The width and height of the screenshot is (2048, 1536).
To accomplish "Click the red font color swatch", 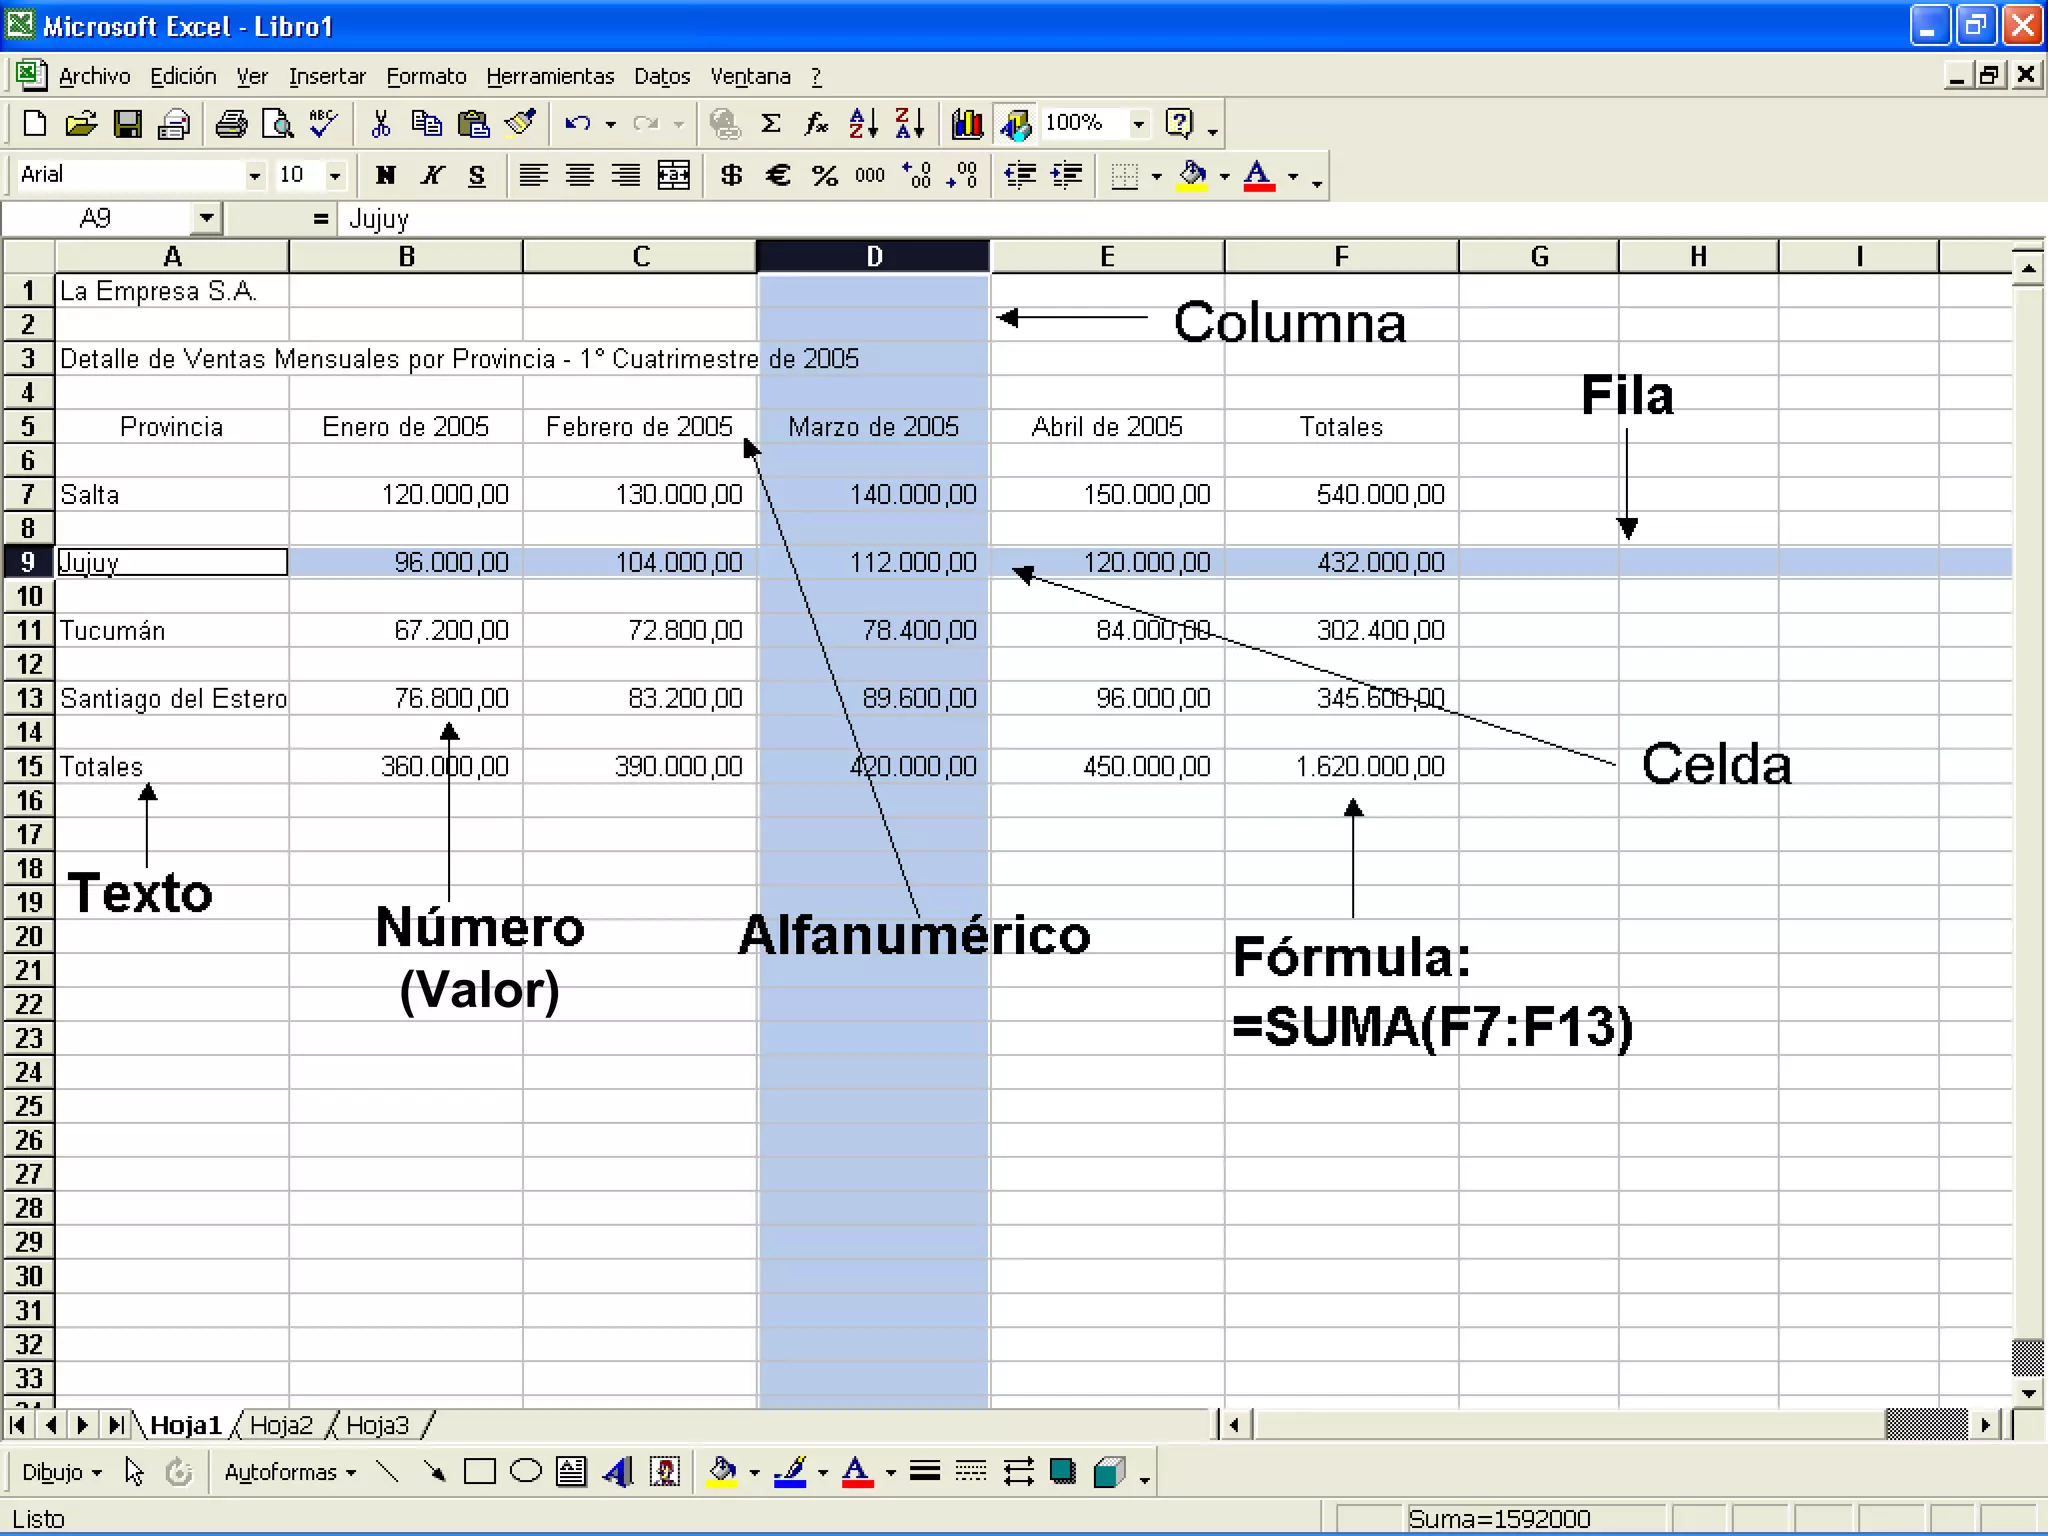I will click(x=1258, y=176).
